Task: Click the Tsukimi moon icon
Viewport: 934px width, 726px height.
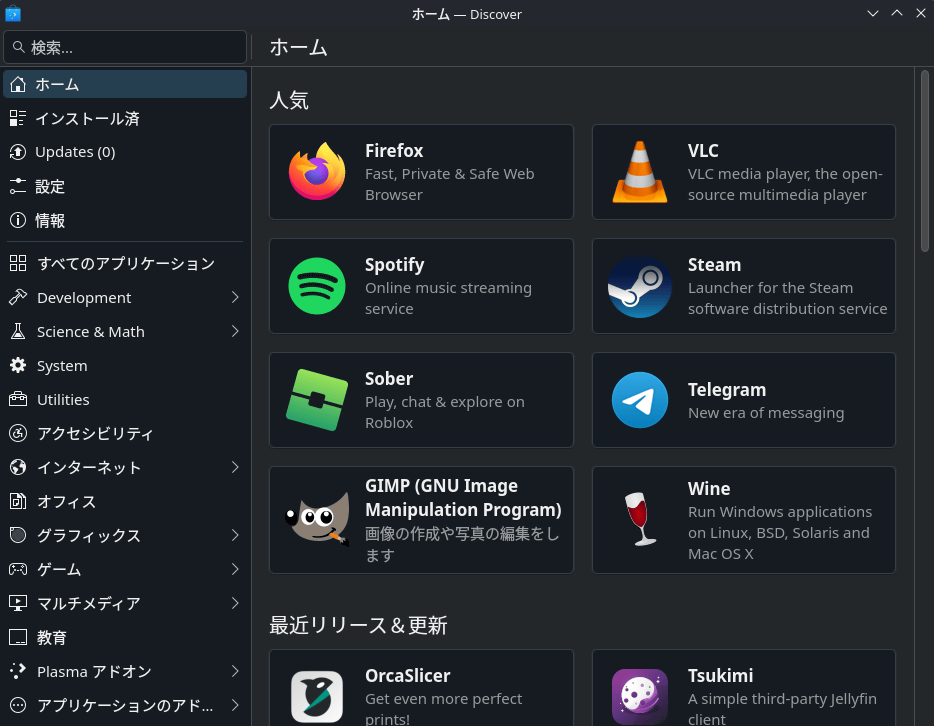Action: (640, 696)
